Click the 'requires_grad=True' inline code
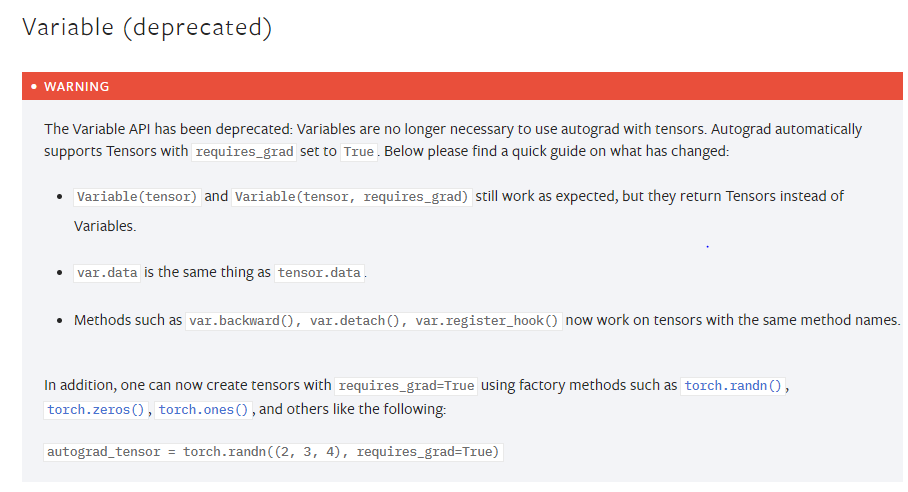The width and height of the screenshot is (908, 492). pos(406,386)
